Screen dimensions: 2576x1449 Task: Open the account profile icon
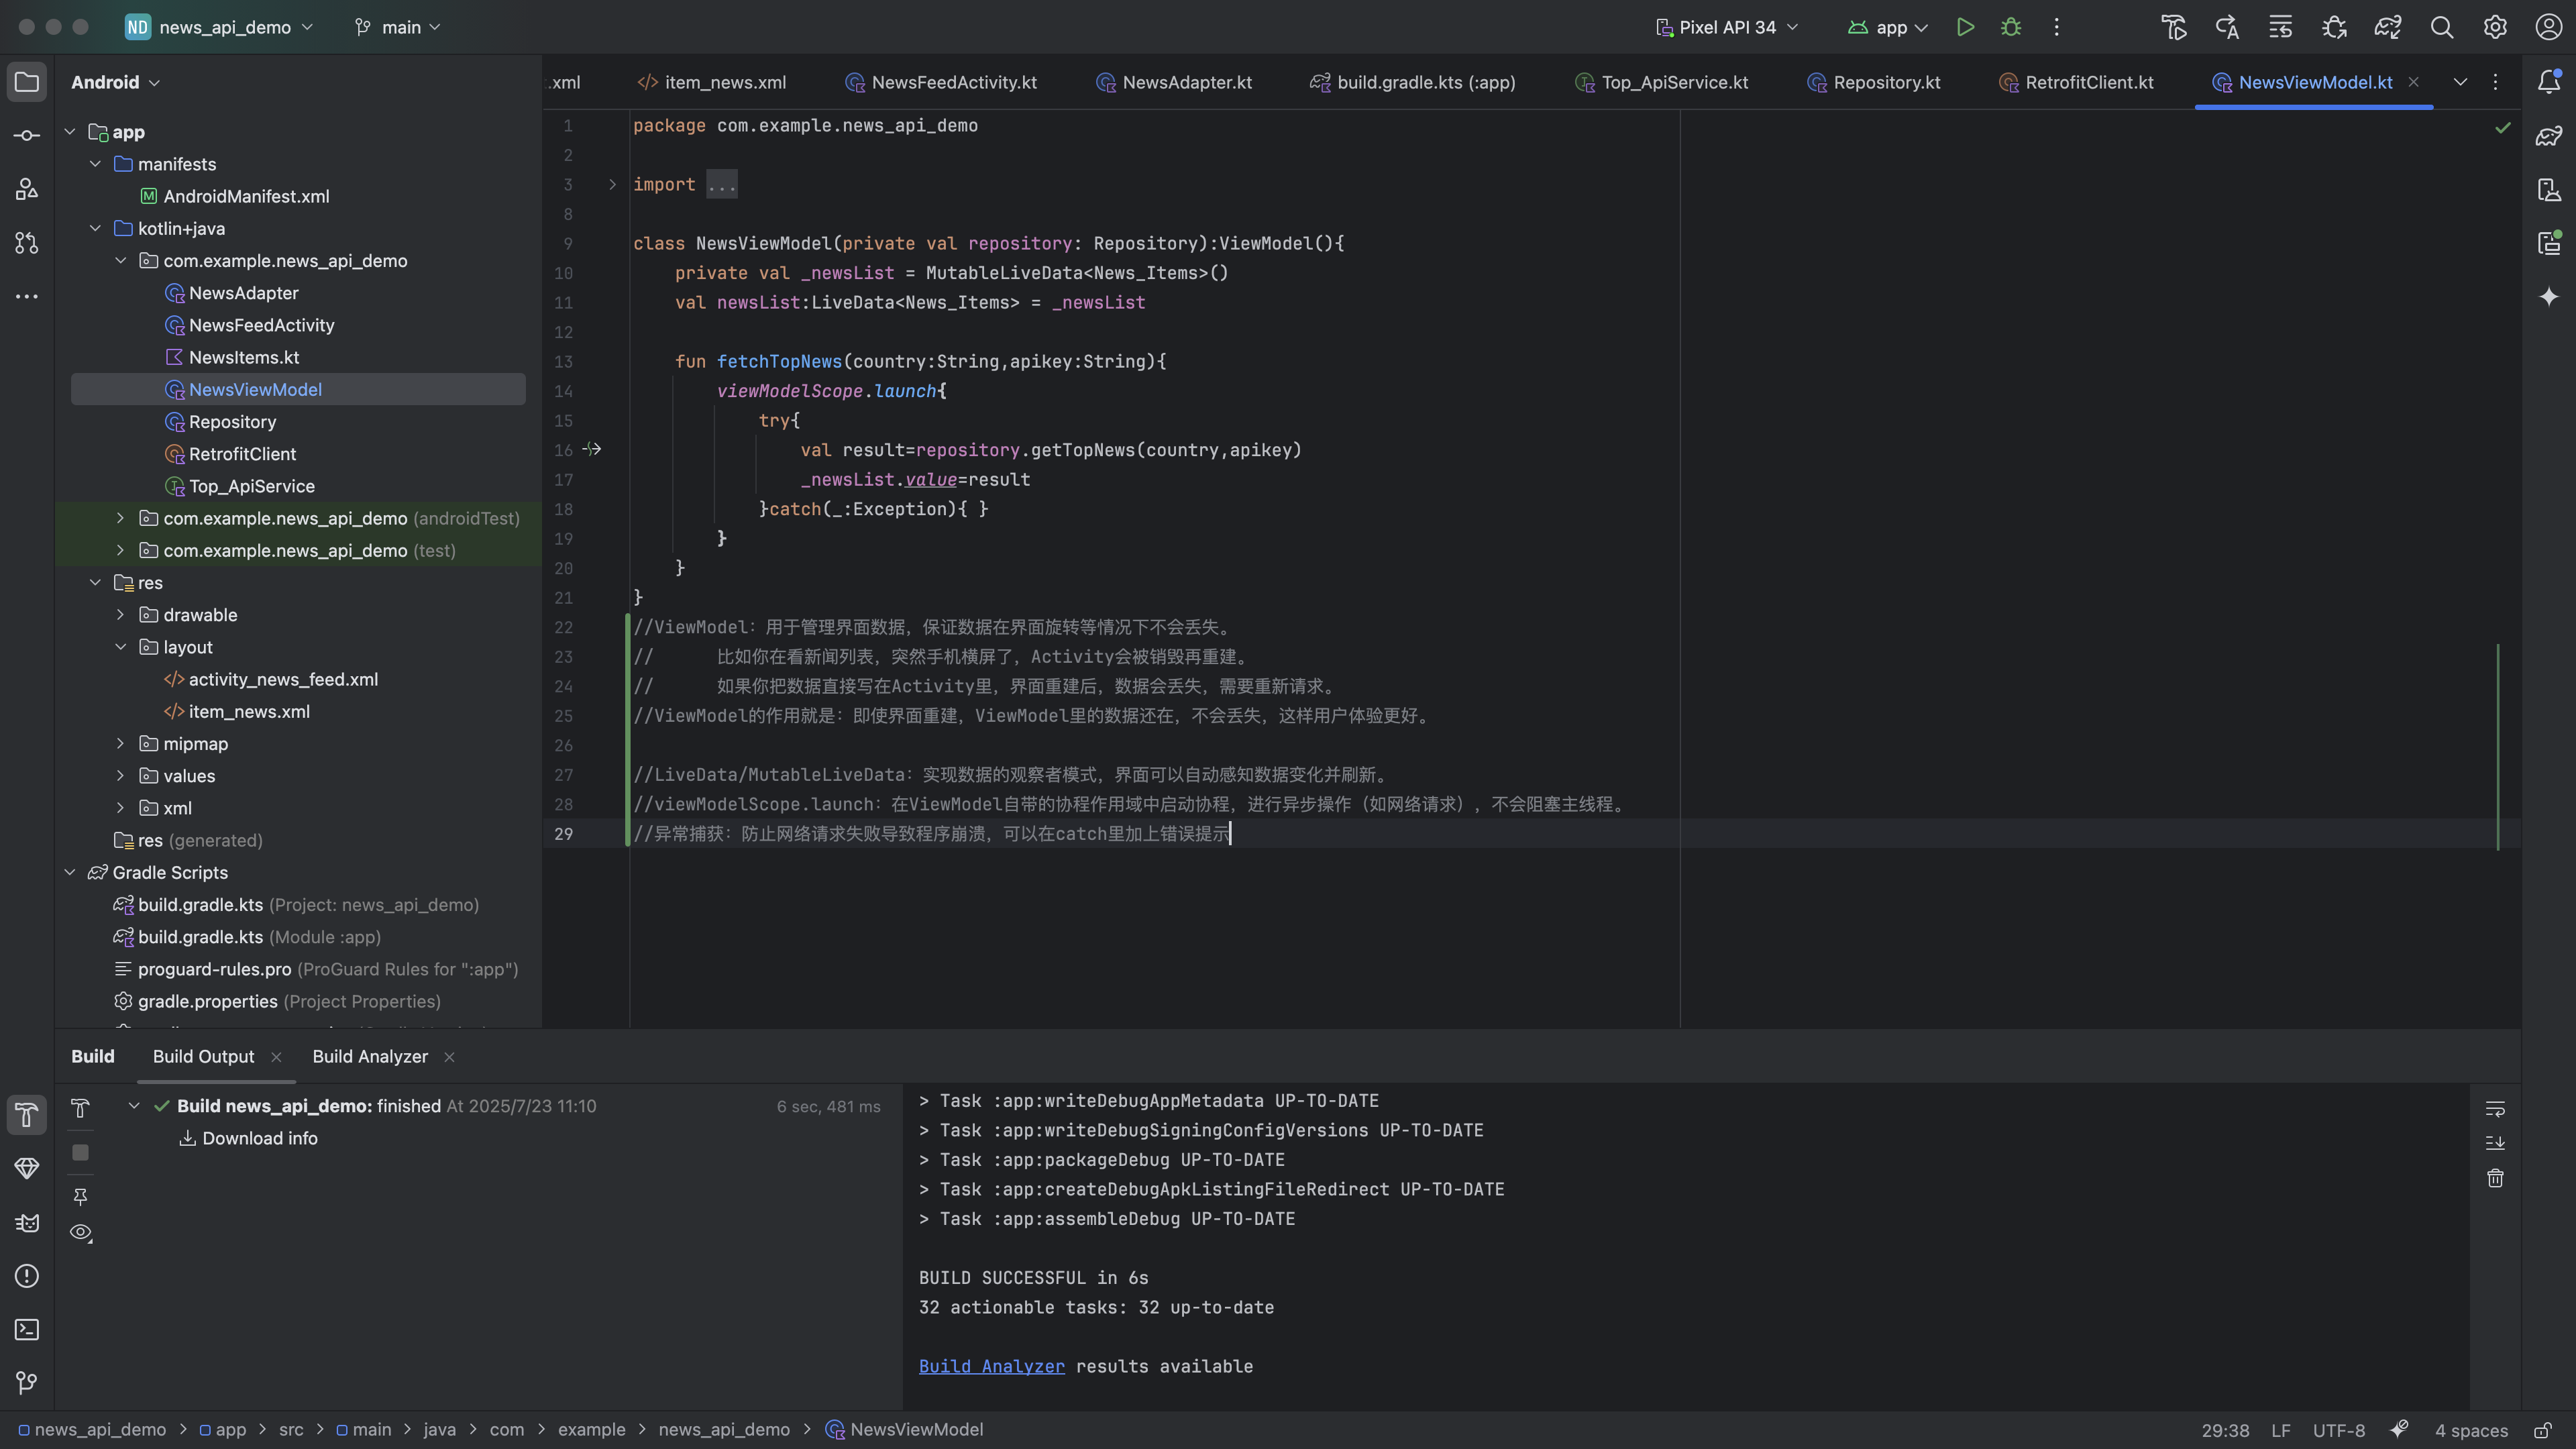point(2548,27)
